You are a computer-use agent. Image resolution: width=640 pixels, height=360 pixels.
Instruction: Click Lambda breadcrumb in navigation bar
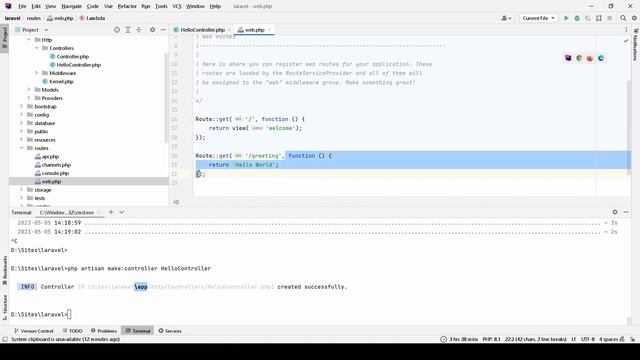point(93,18)
